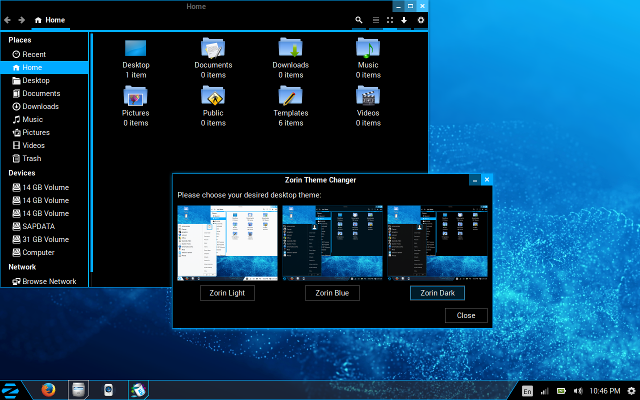
Task: Open the En keyboard layout indicator
Action: [x=527, y=391]
